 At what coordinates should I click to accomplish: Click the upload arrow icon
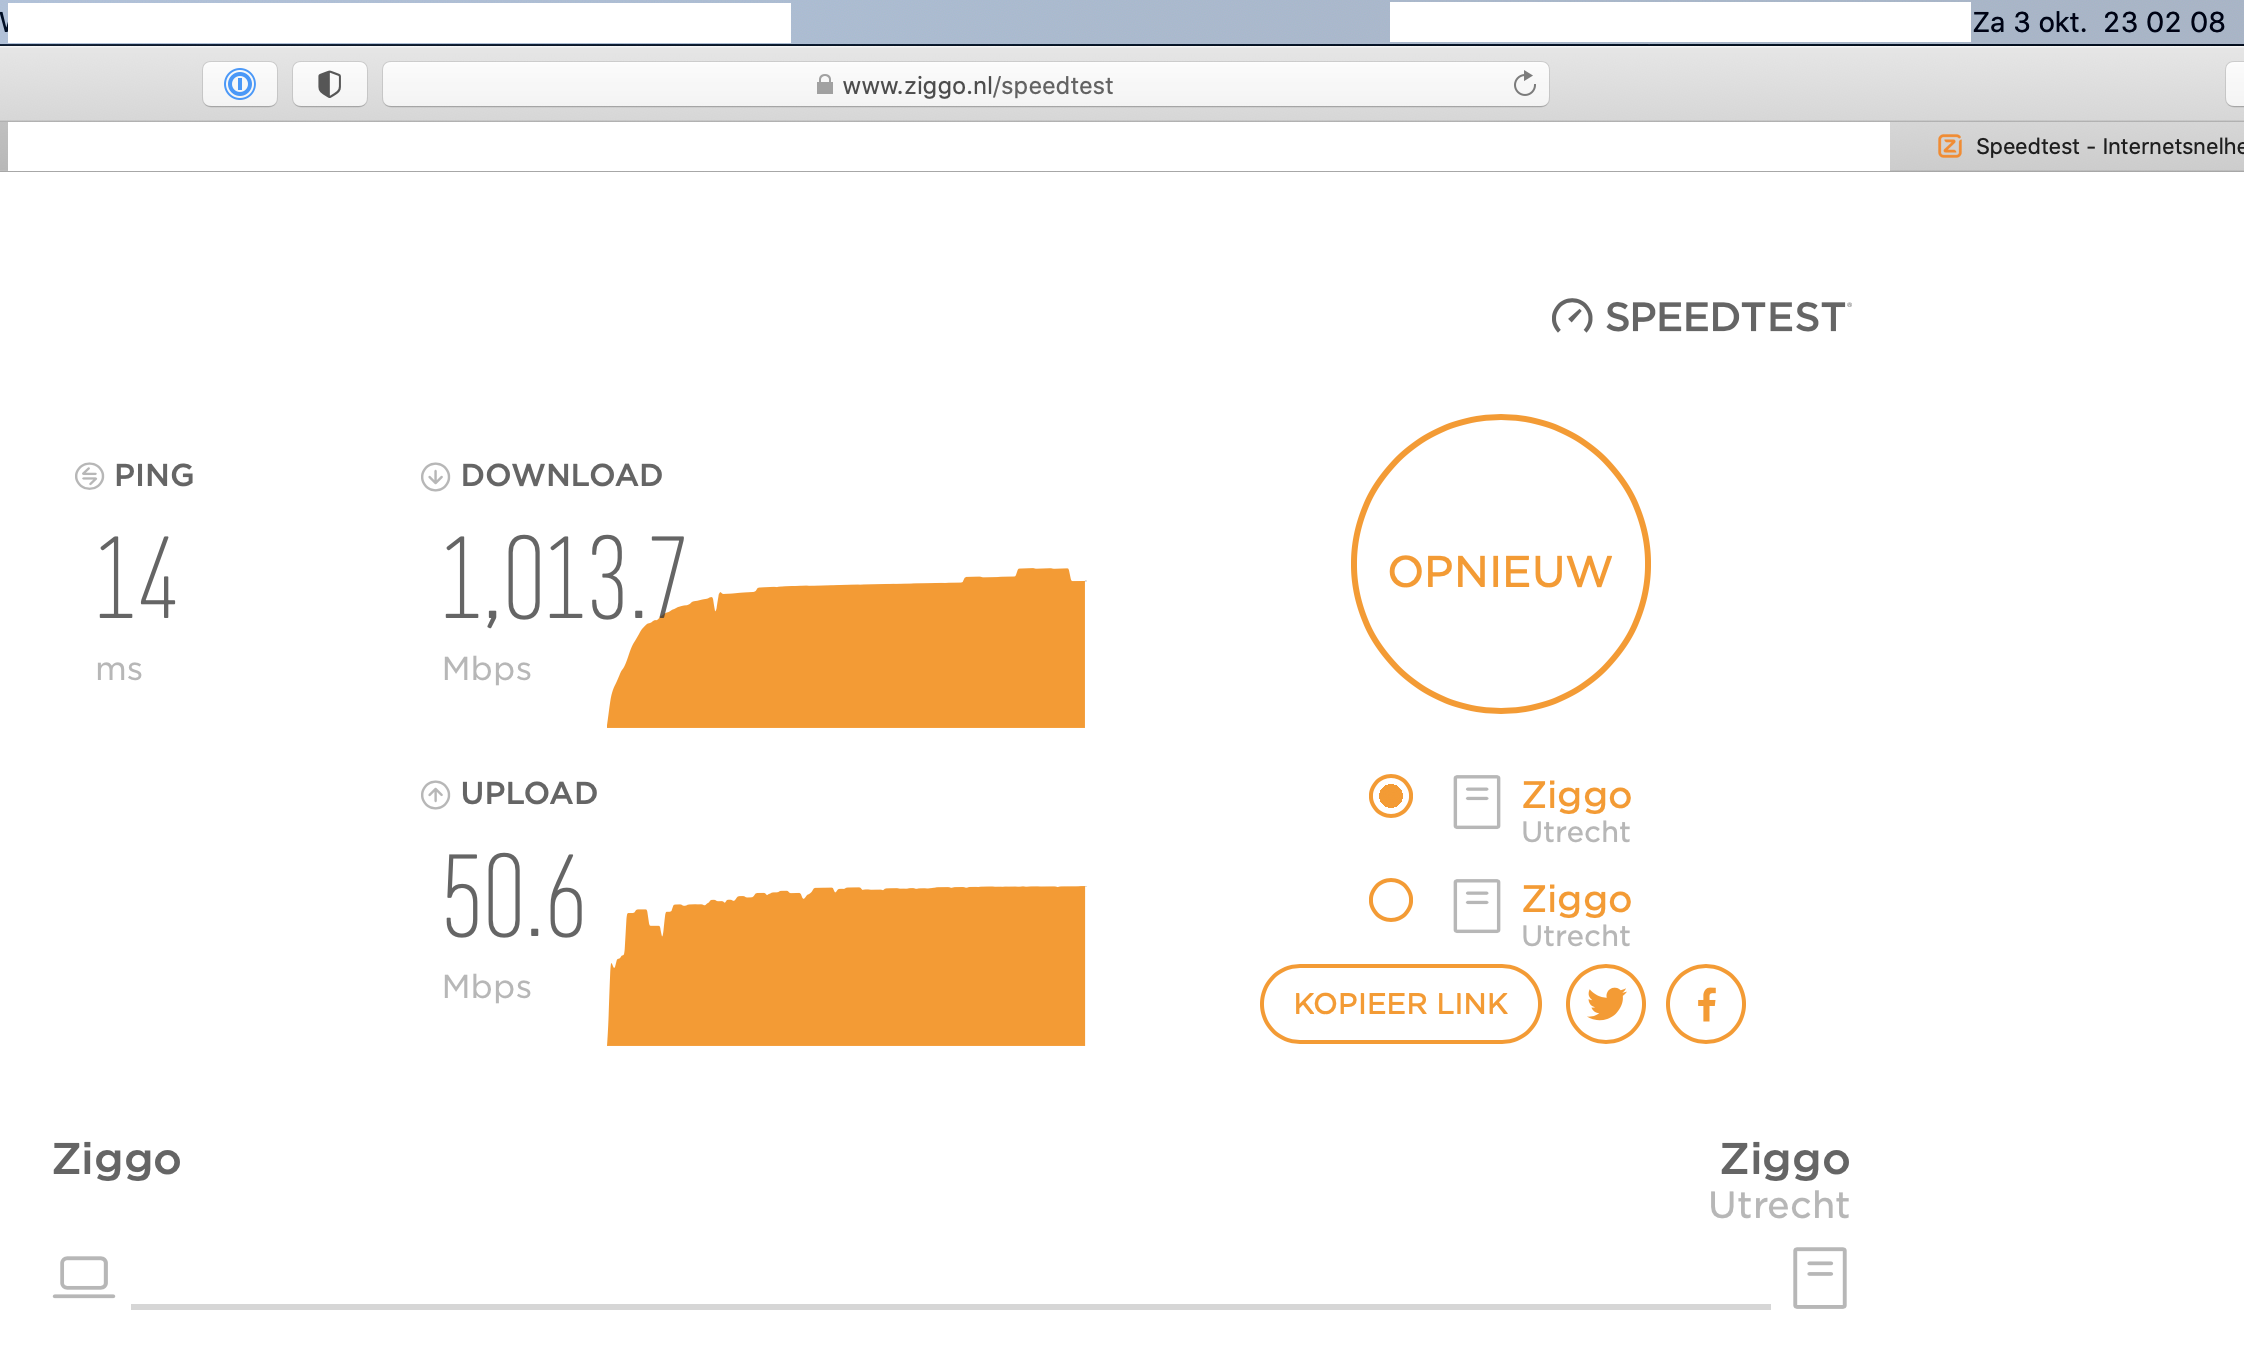(x=435, y=794)
